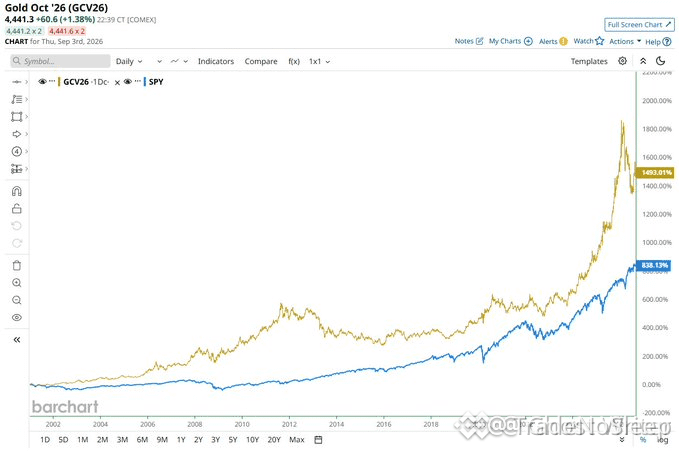Viewport: 679px width, 451px height.
Task: Toggle visibility of GCV26 series
Action: 42,81
